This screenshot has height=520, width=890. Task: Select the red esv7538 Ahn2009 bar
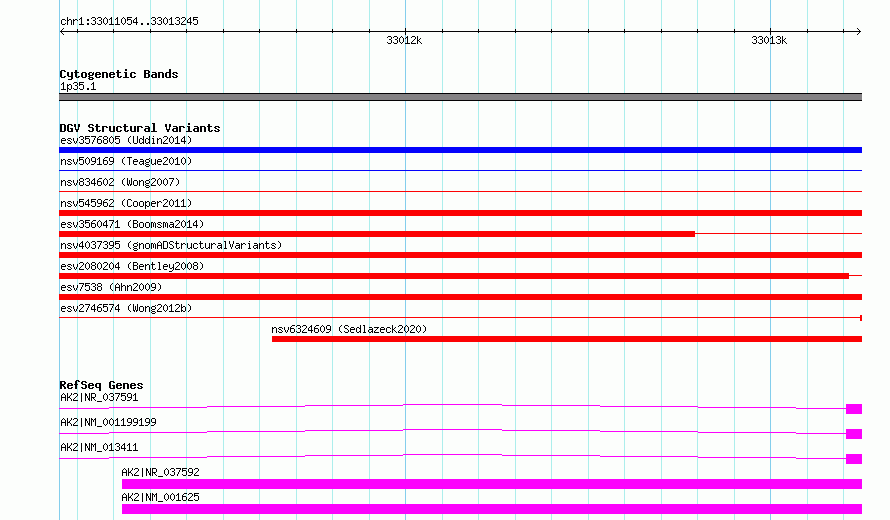[460, 297]
